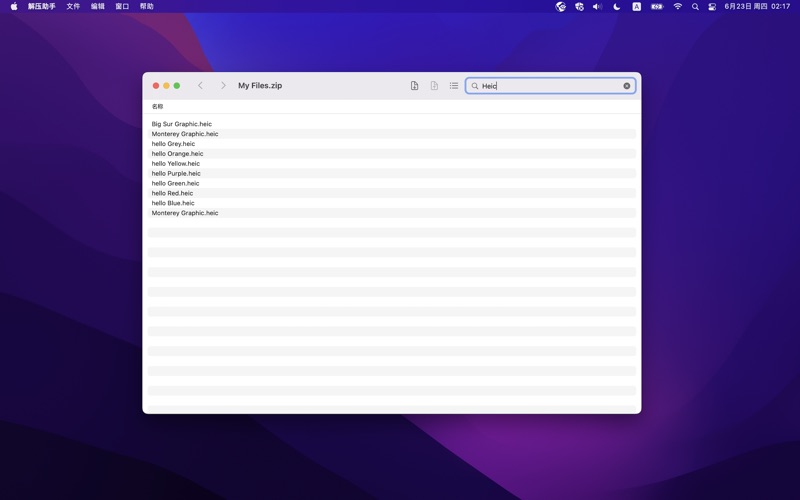Viewport: 800px width, 500px height.
Task: Open the Apple menu
Action: 14,6
